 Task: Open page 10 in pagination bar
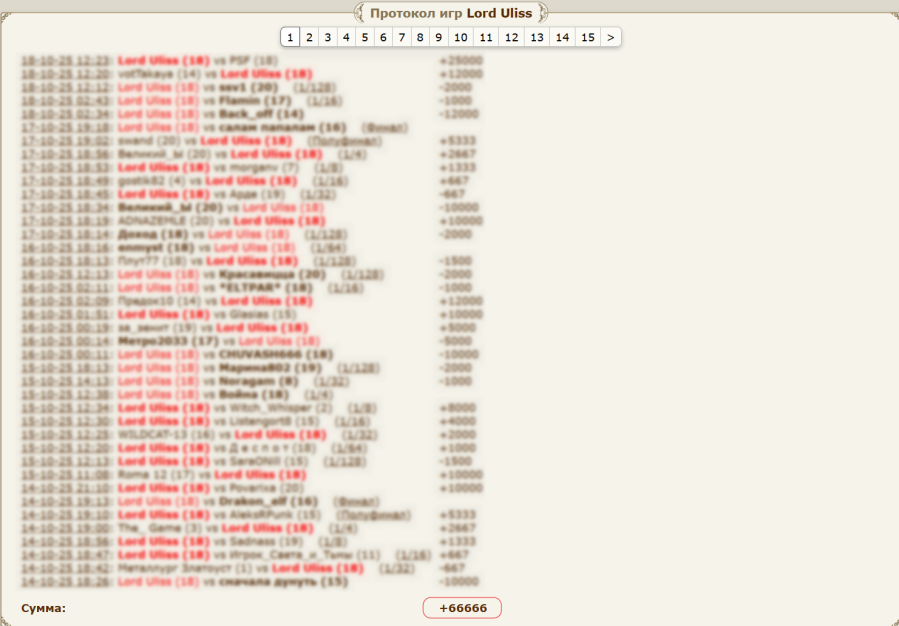(x=460, y=37)
